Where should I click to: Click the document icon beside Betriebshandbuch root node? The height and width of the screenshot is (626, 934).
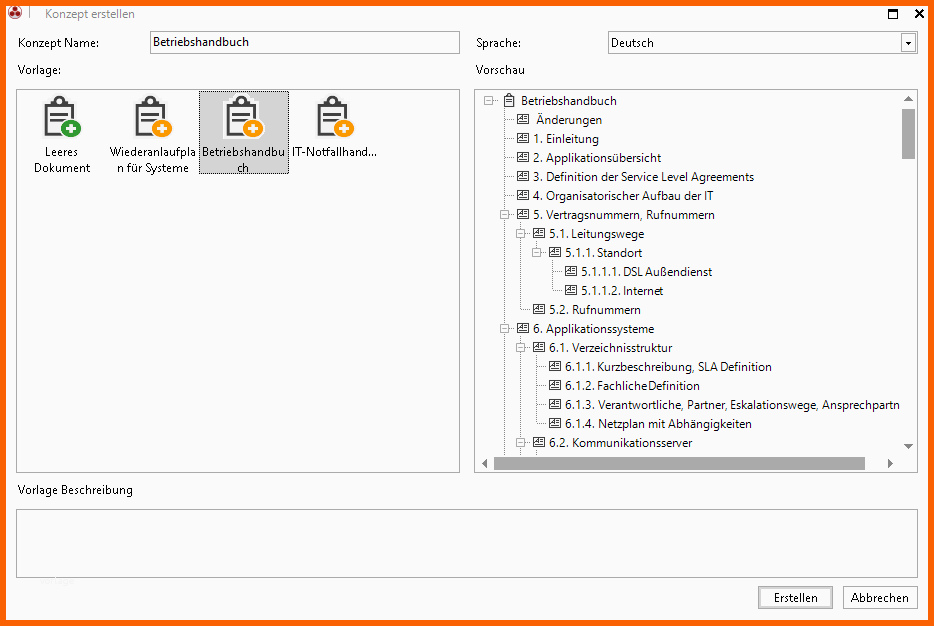[x=509, y=101]
